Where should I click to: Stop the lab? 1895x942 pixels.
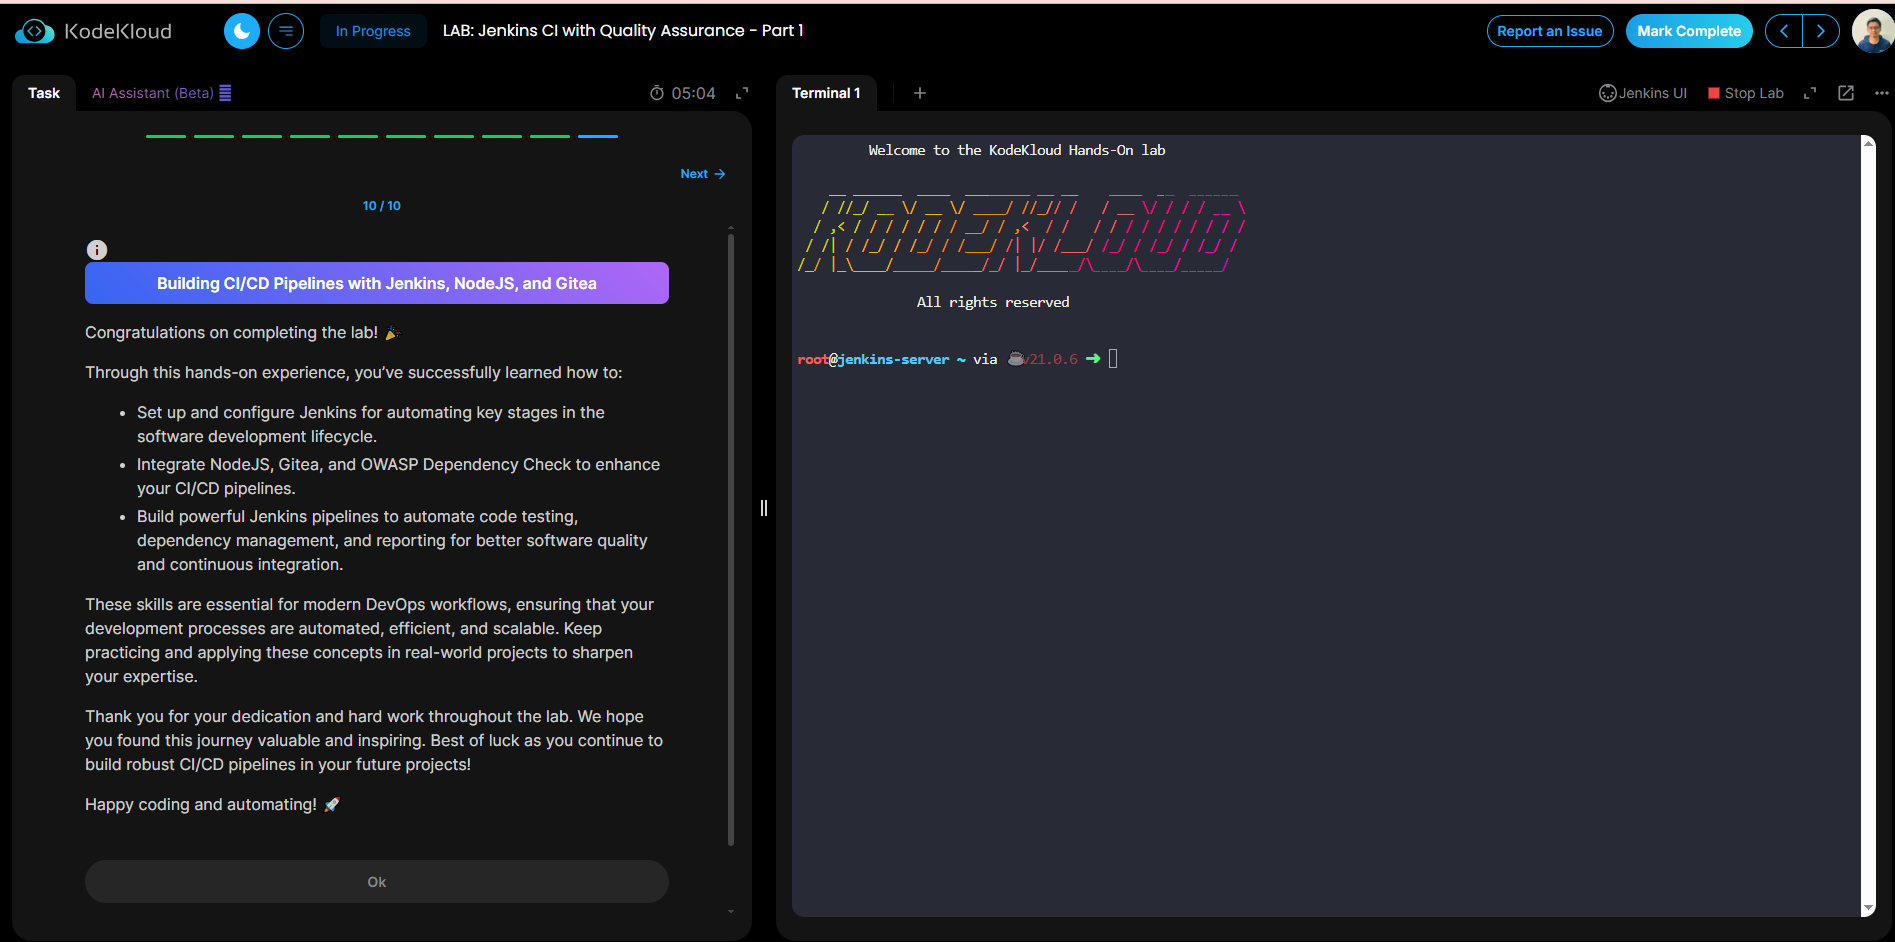1746,93
